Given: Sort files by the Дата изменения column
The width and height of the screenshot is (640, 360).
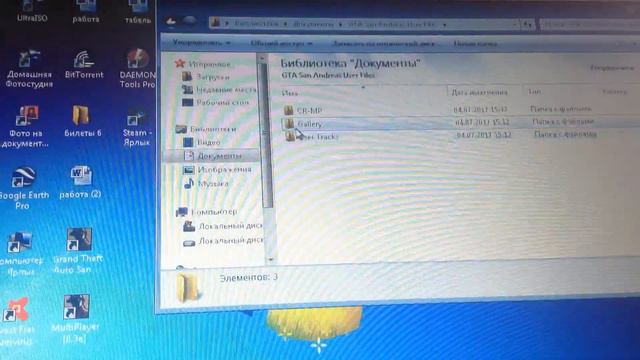Looking at the screenshot, I should tap(484, 92).
